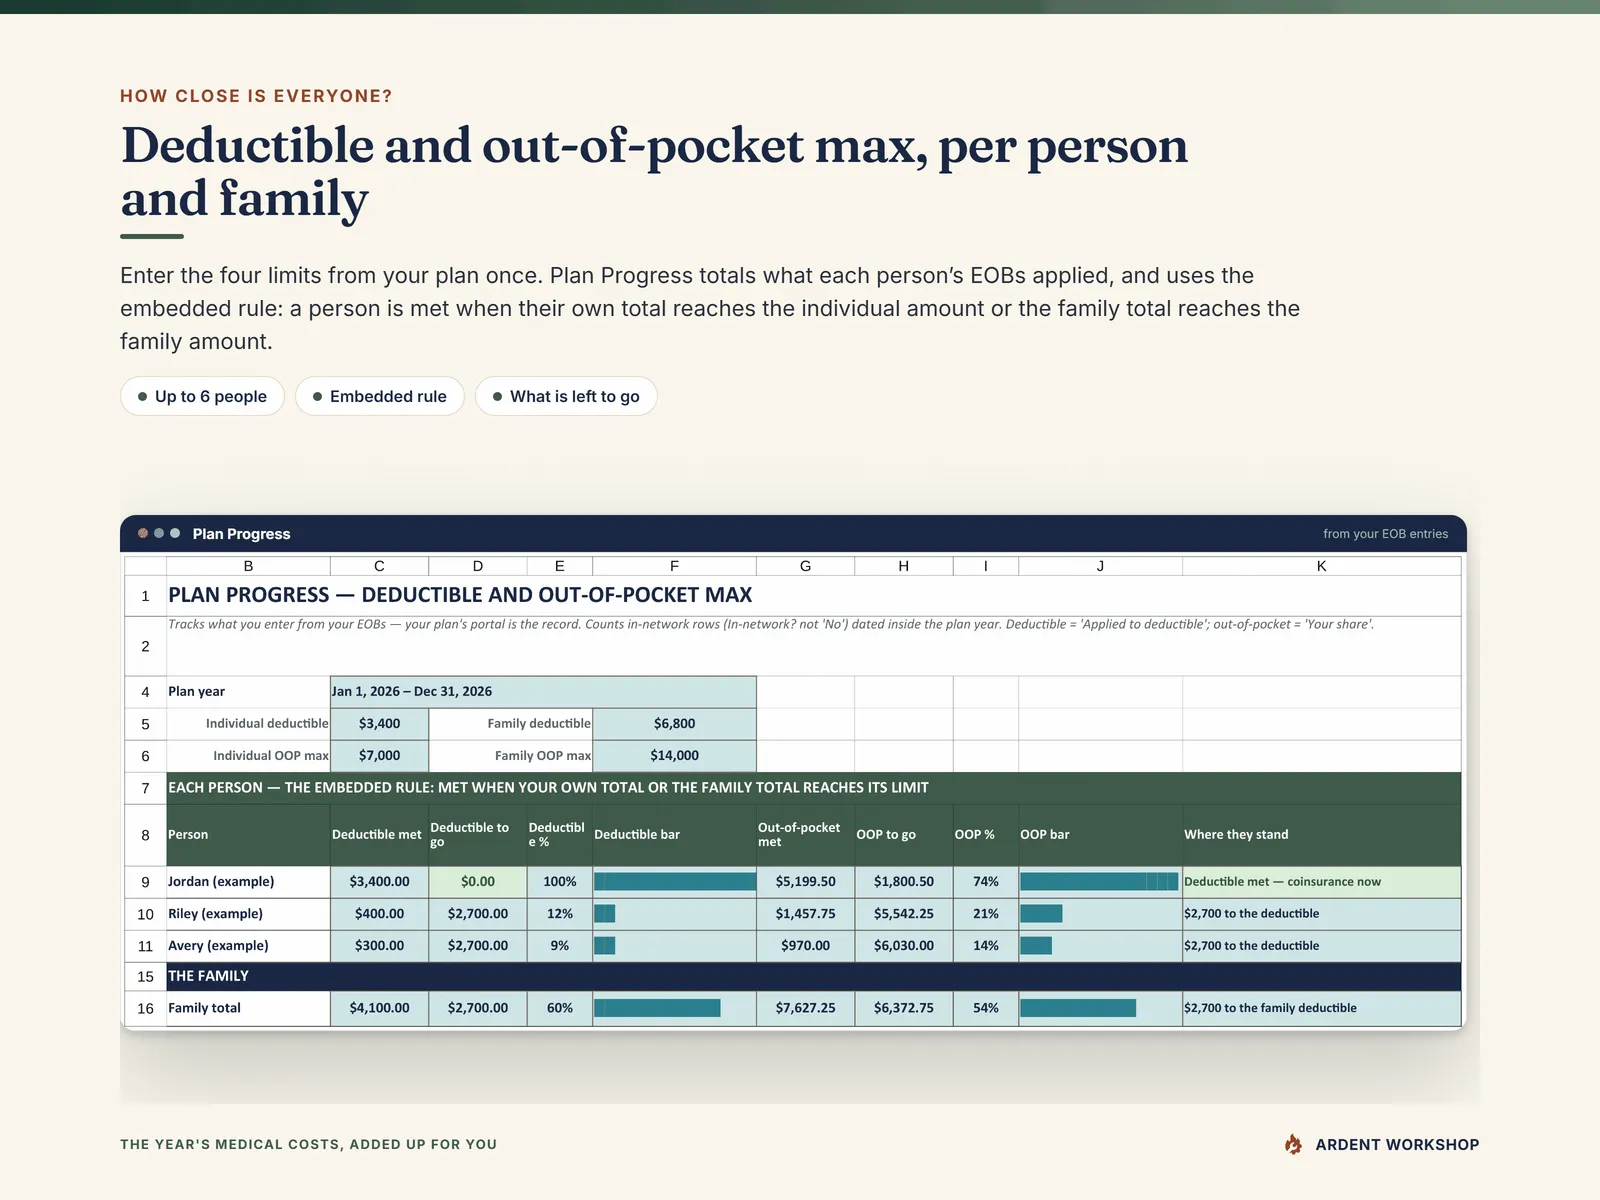
Task: Select column header F
Action: [x=674, y=566]
